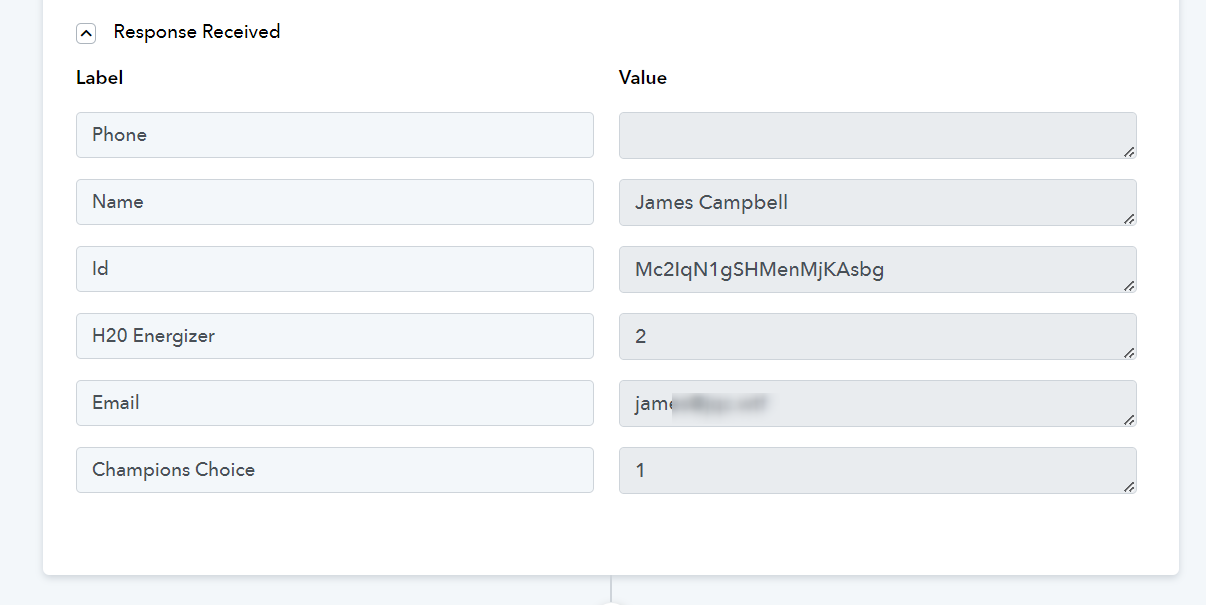Select the Phone label field
This screenshot has width=1206, height=605.
tap(335, 135)
